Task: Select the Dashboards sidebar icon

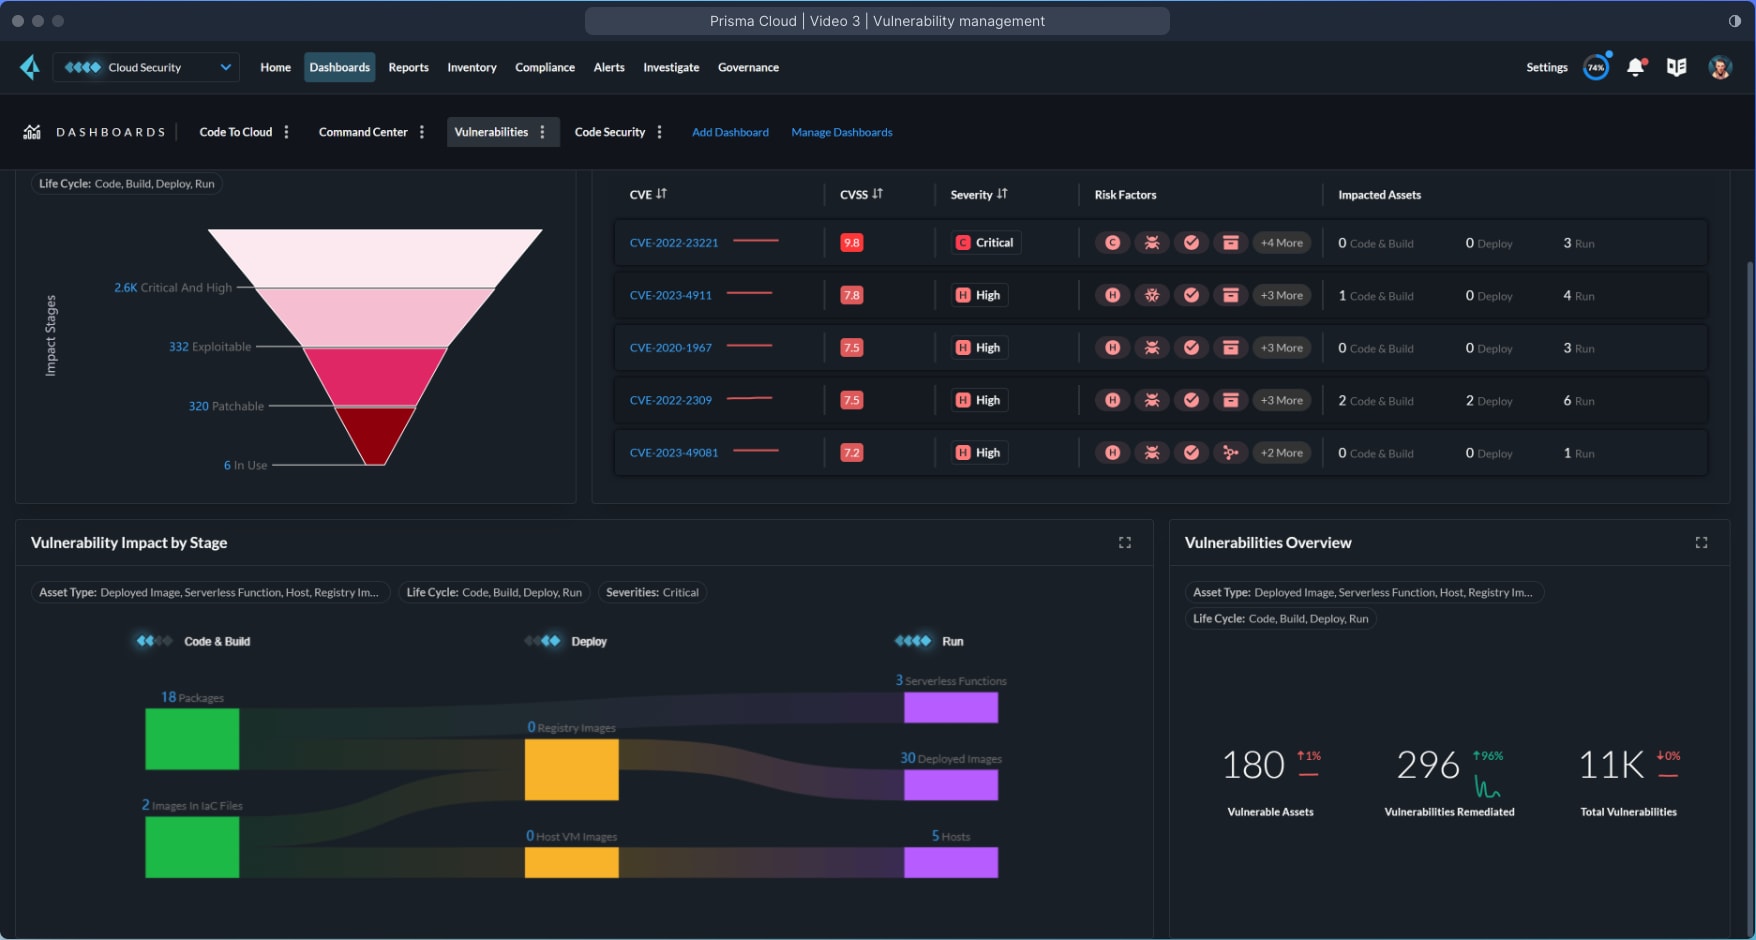Action: [x=32, y=131]
